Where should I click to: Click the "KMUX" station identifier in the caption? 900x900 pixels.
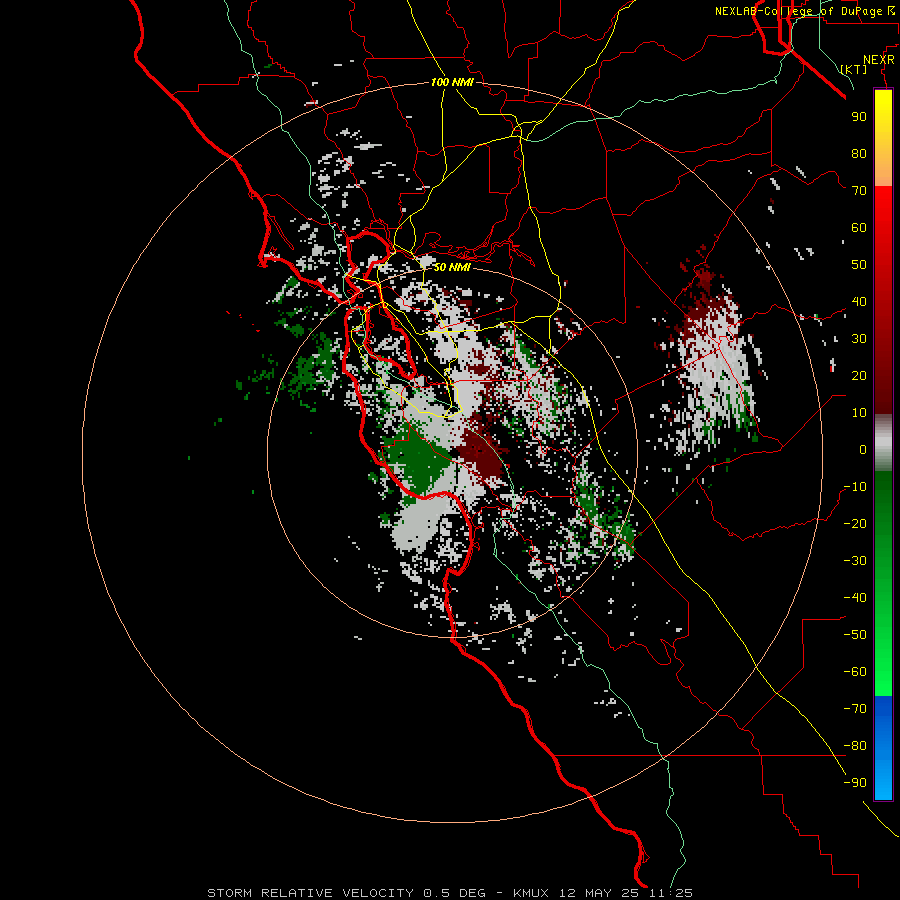(x=531, y=893)
